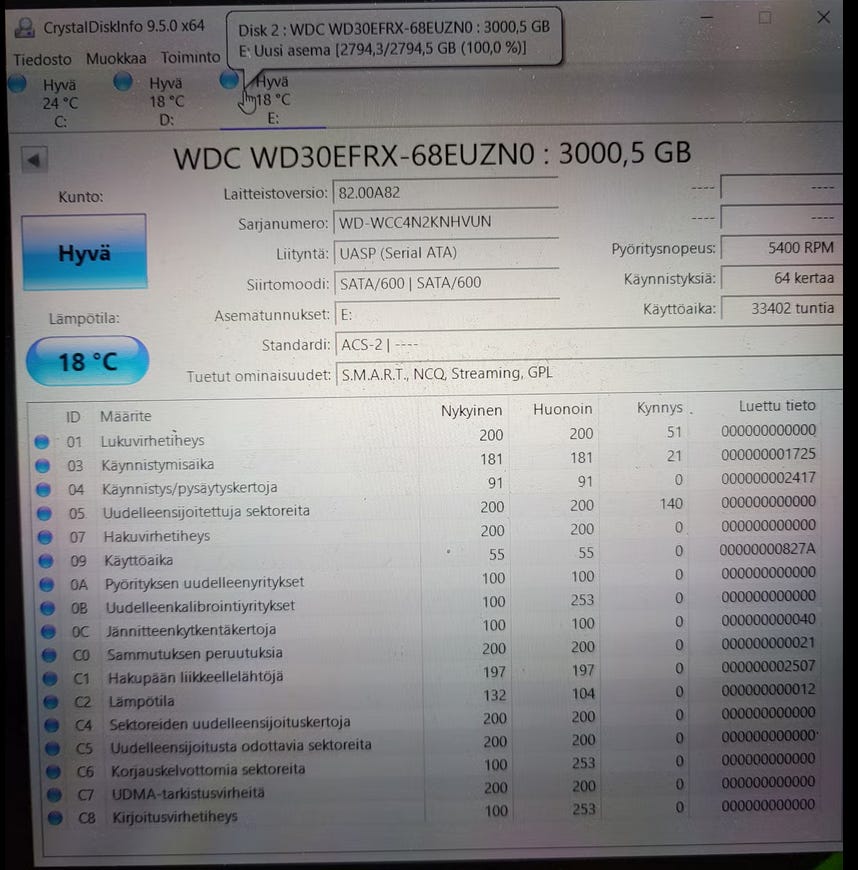Click the Sarjanumero field WD-WCC4N2KNHVUN
858x870 pixels.
coord(446,222)
